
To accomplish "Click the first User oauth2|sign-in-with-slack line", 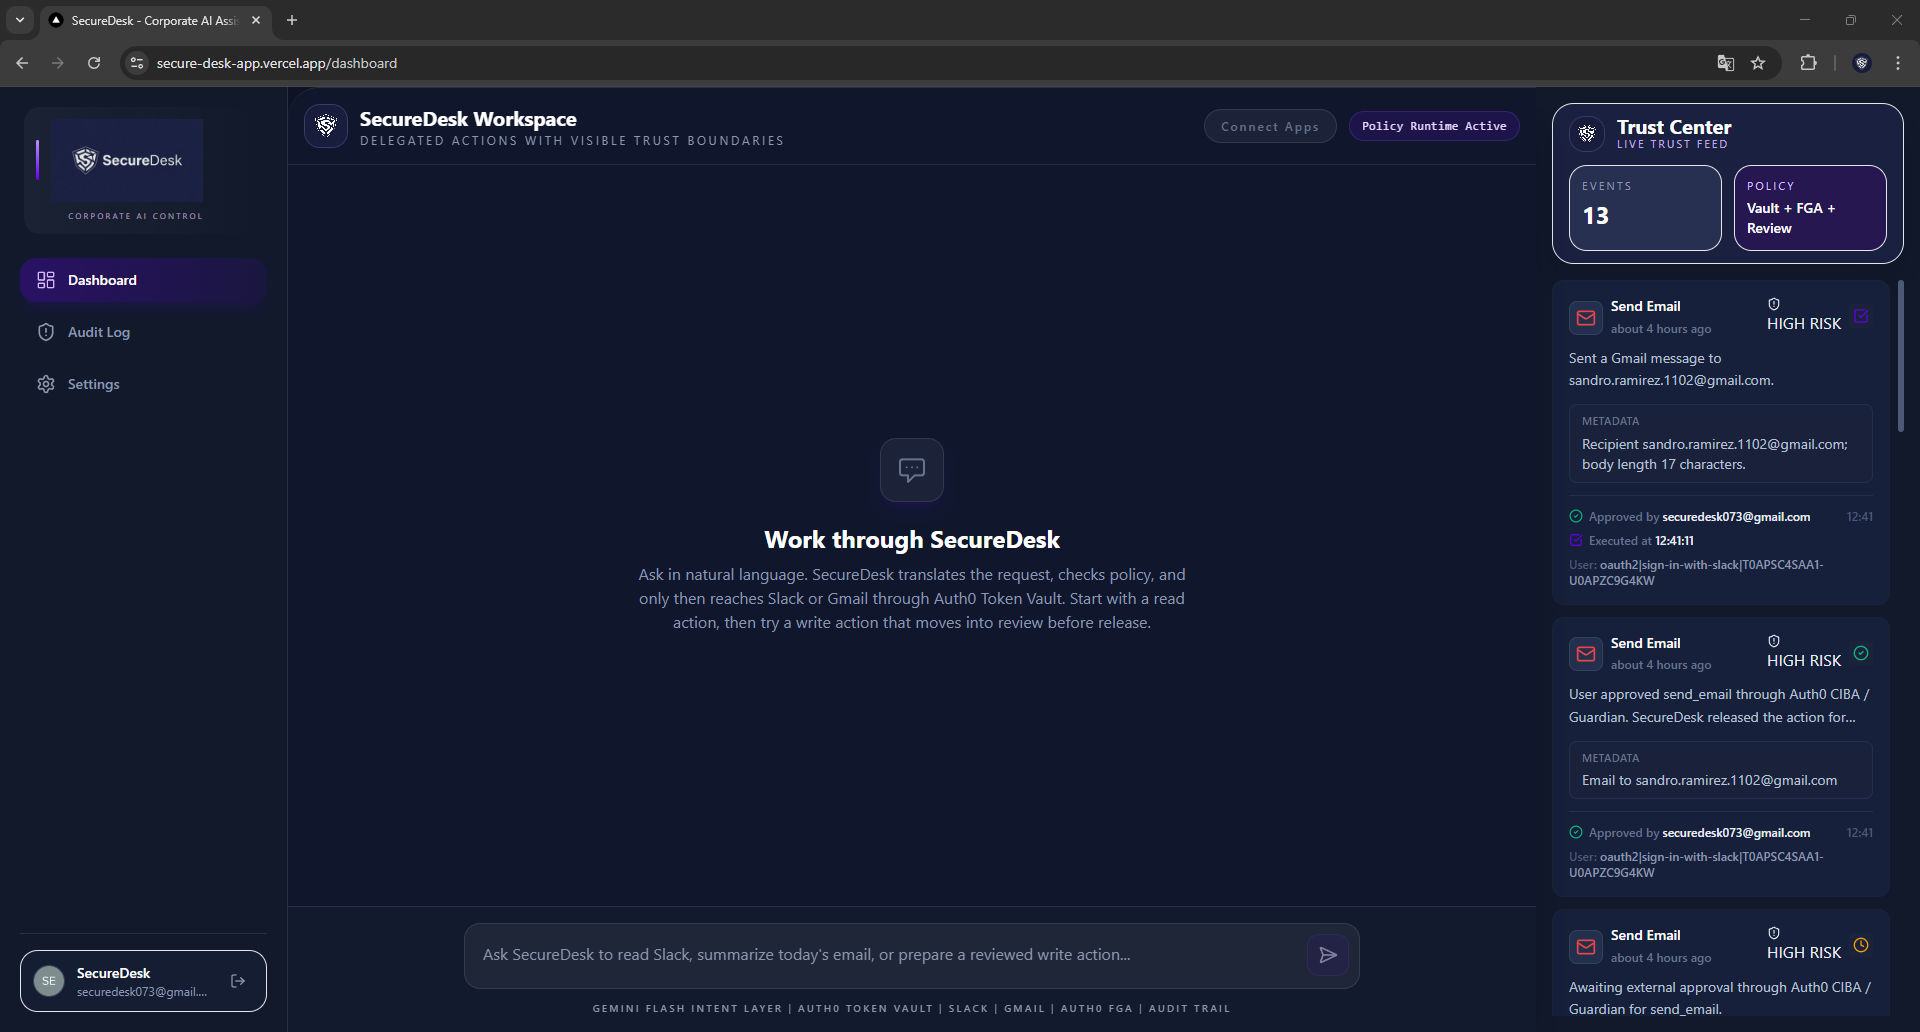I will (x=1696, y=573).
